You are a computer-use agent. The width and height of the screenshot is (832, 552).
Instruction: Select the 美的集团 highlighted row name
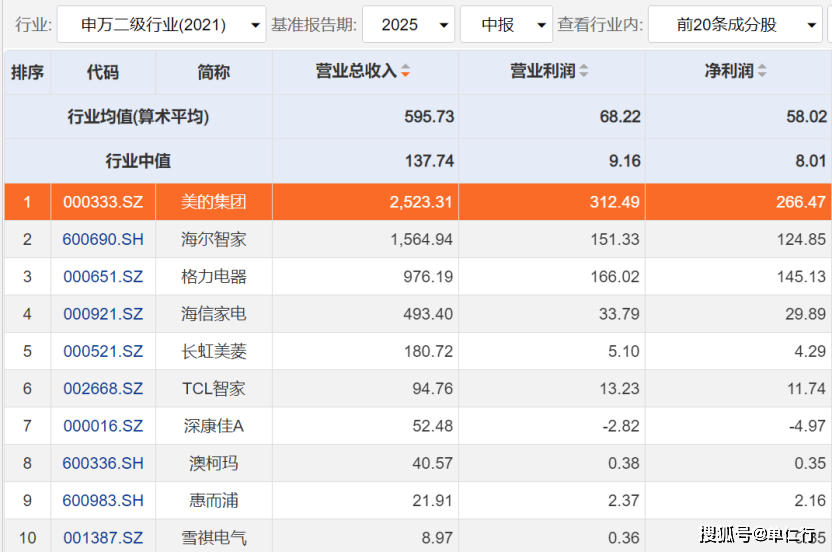coord(213,202)
